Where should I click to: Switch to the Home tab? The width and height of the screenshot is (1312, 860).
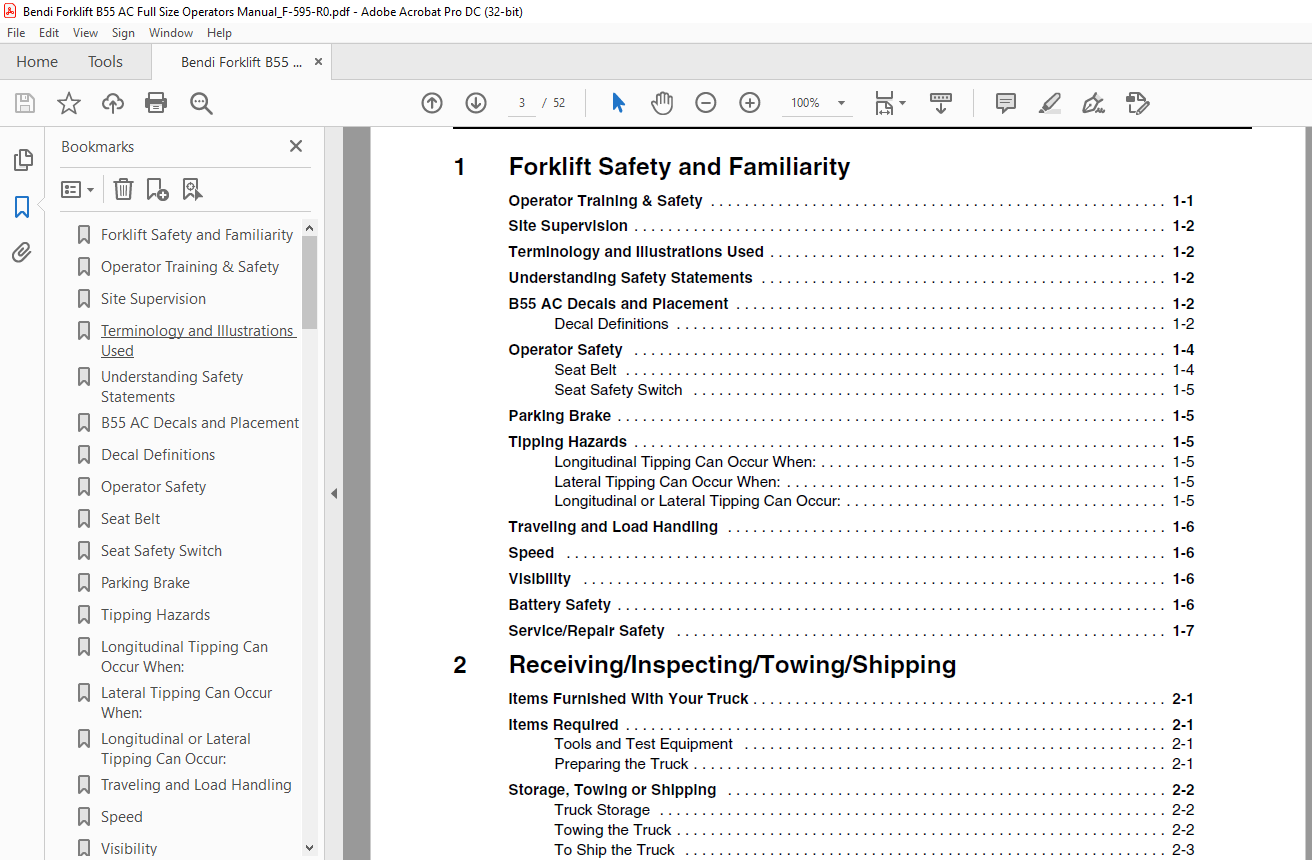[37, 62]
